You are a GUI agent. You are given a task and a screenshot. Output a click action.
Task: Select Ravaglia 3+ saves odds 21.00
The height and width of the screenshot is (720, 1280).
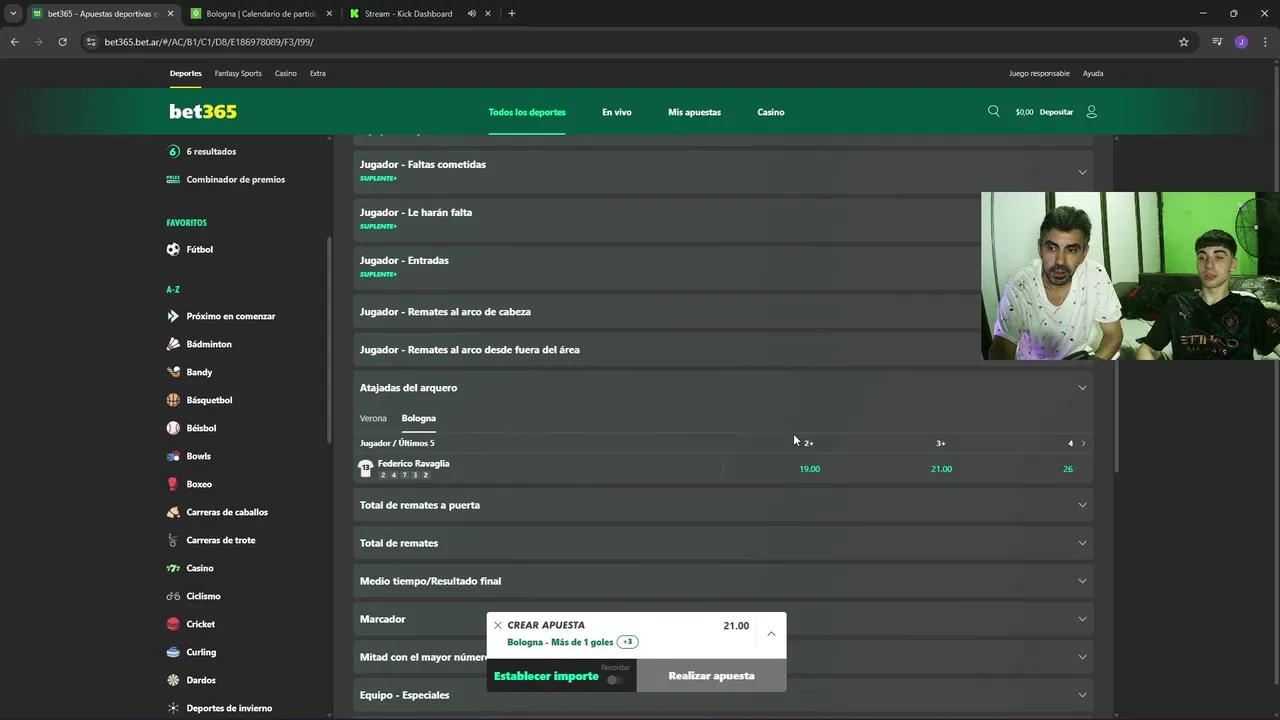click(x=941, y=469)
